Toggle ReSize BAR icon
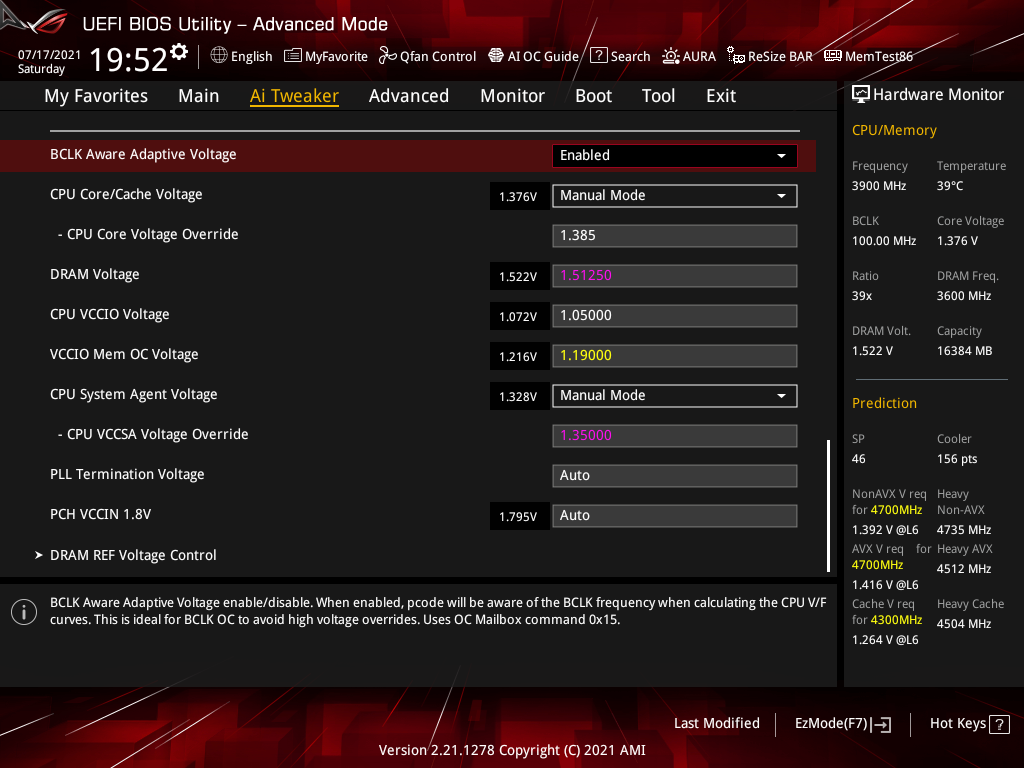Image resolution: width=1024 pixels, height=768 pixels. click(735, 56)
